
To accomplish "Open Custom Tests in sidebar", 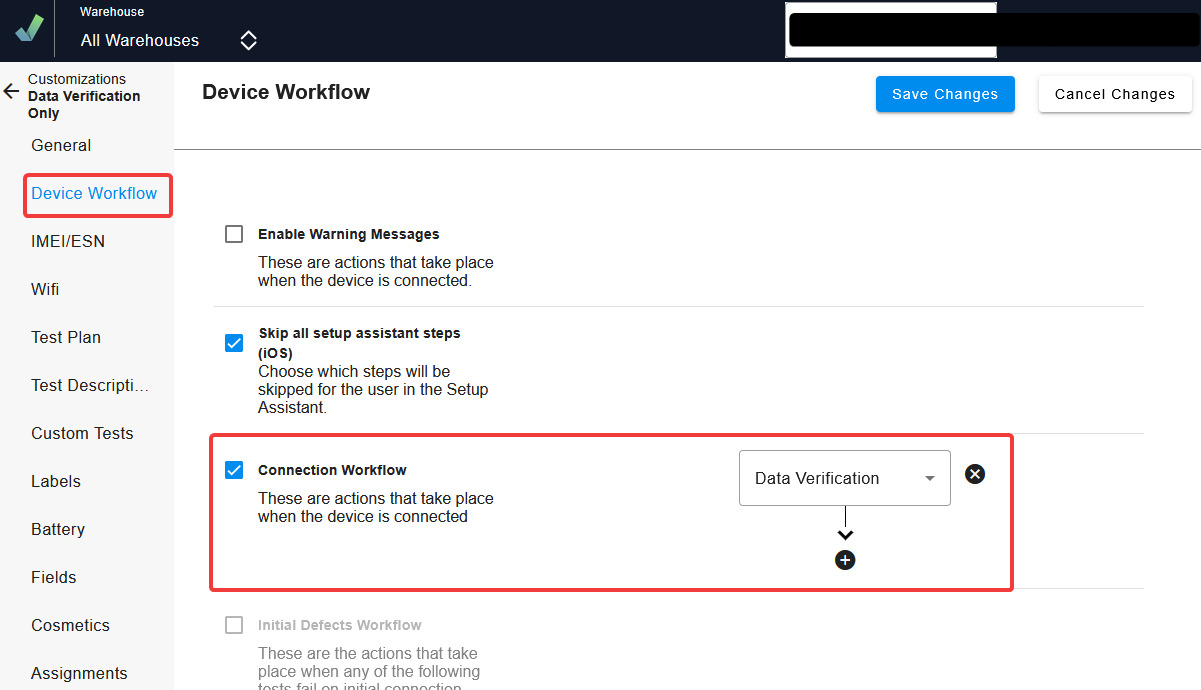I will tap(82, 433).
